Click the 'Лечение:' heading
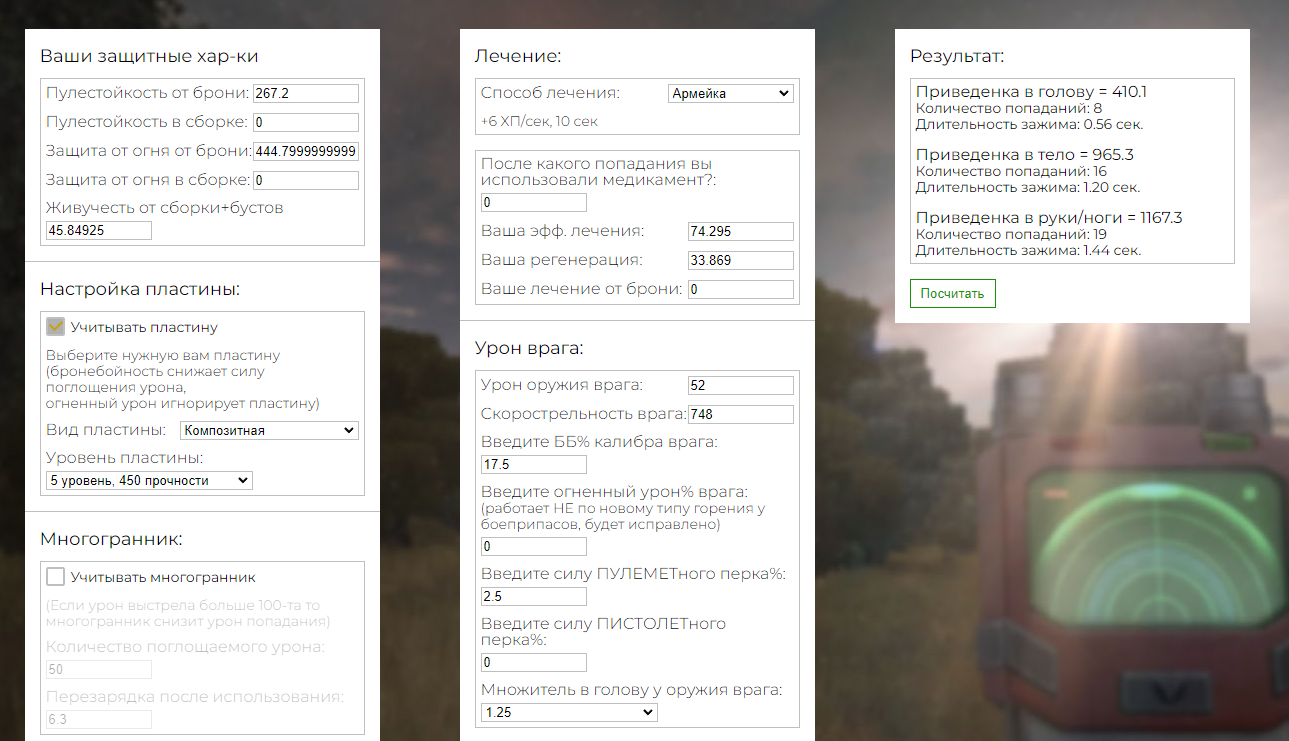The image size is (1289, 741). point(518,56)
